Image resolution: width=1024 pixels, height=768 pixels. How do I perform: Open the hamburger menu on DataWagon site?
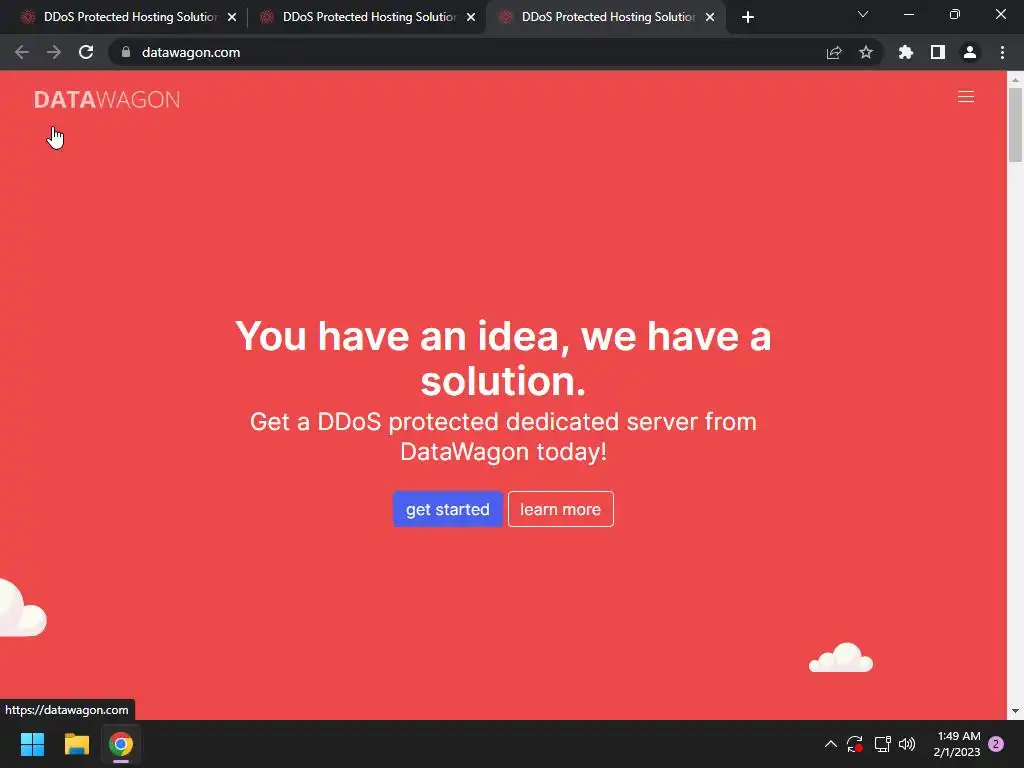coord(965,97)
